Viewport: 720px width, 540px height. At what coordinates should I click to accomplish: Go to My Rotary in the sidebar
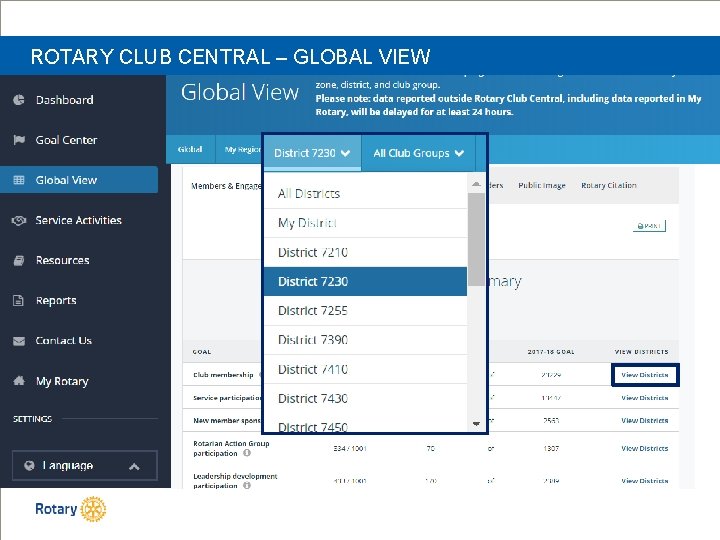pos(62,381)
